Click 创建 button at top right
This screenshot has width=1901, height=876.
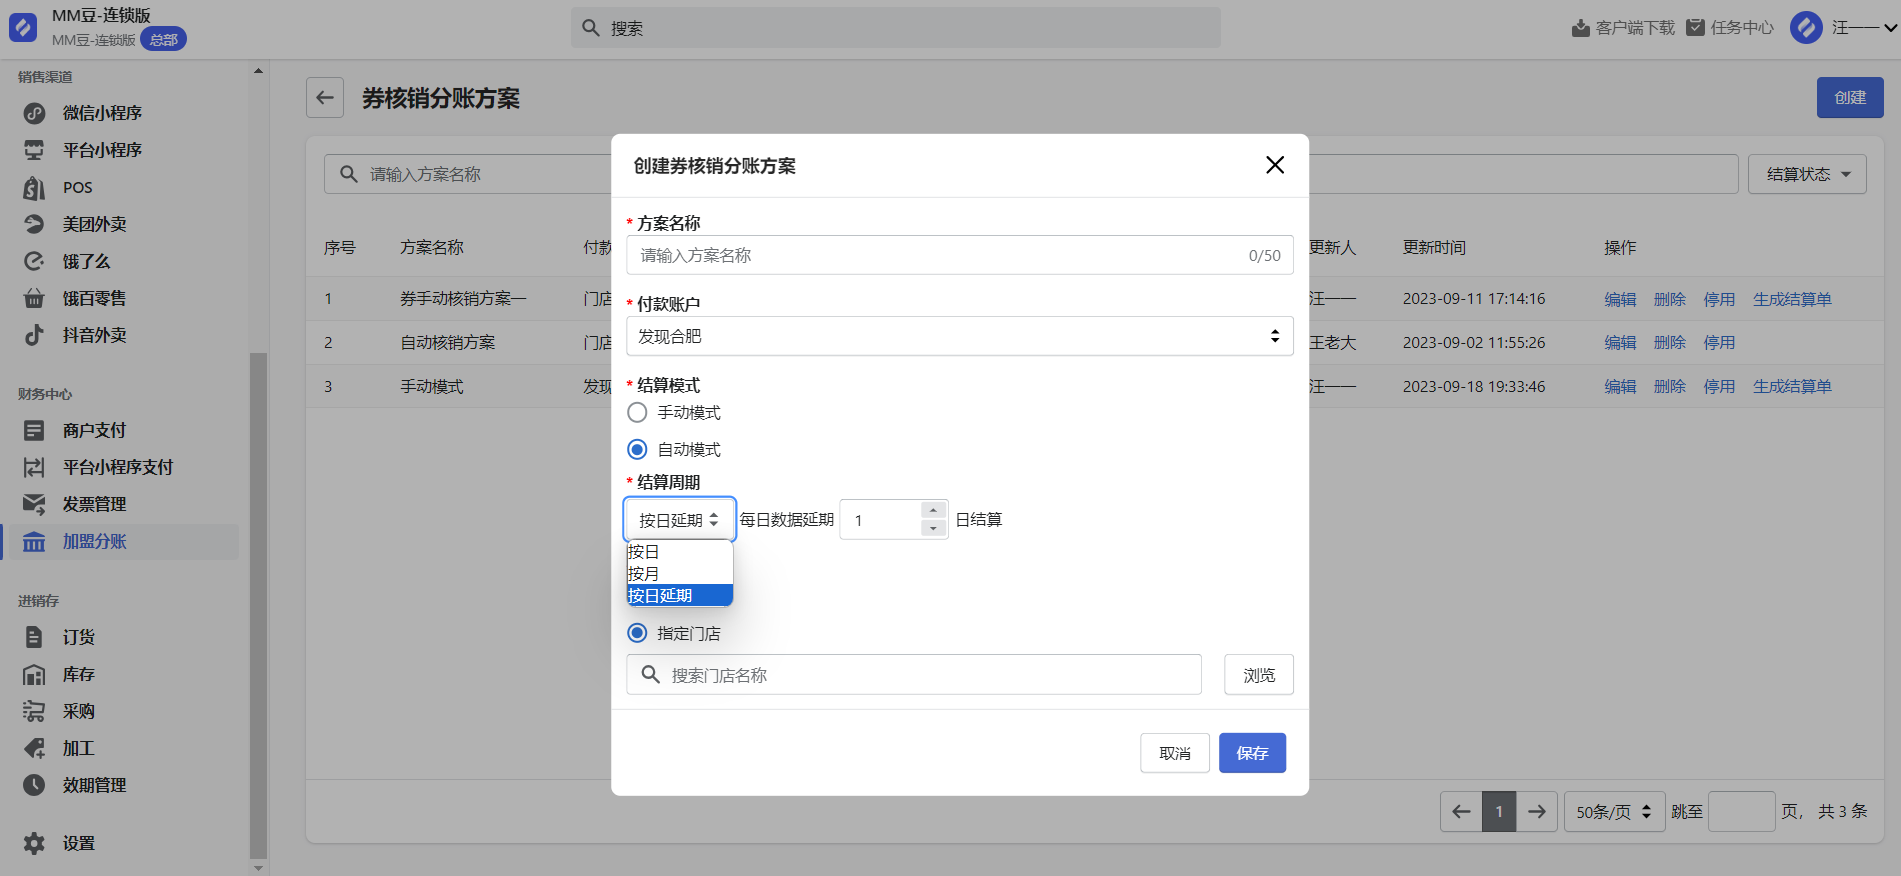pyautogui.click(x=1850, y=97)
